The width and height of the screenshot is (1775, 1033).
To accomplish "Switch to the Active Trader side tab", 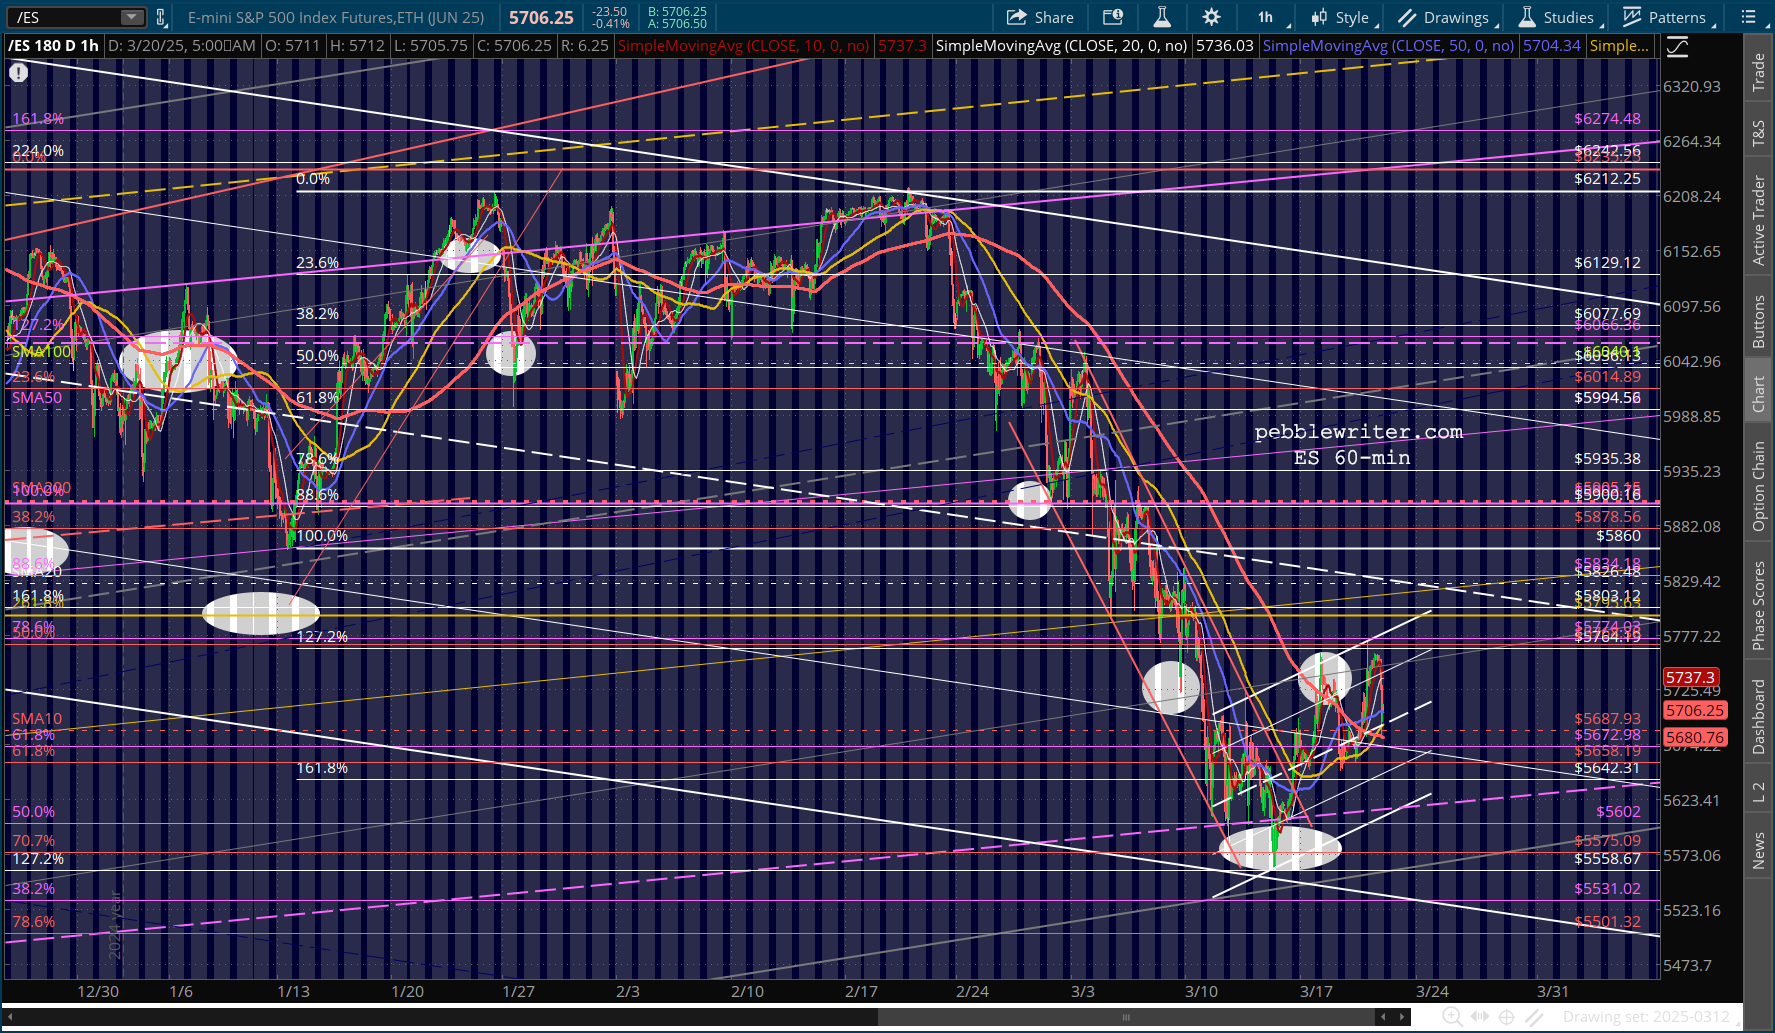I will click(1758, 220).
